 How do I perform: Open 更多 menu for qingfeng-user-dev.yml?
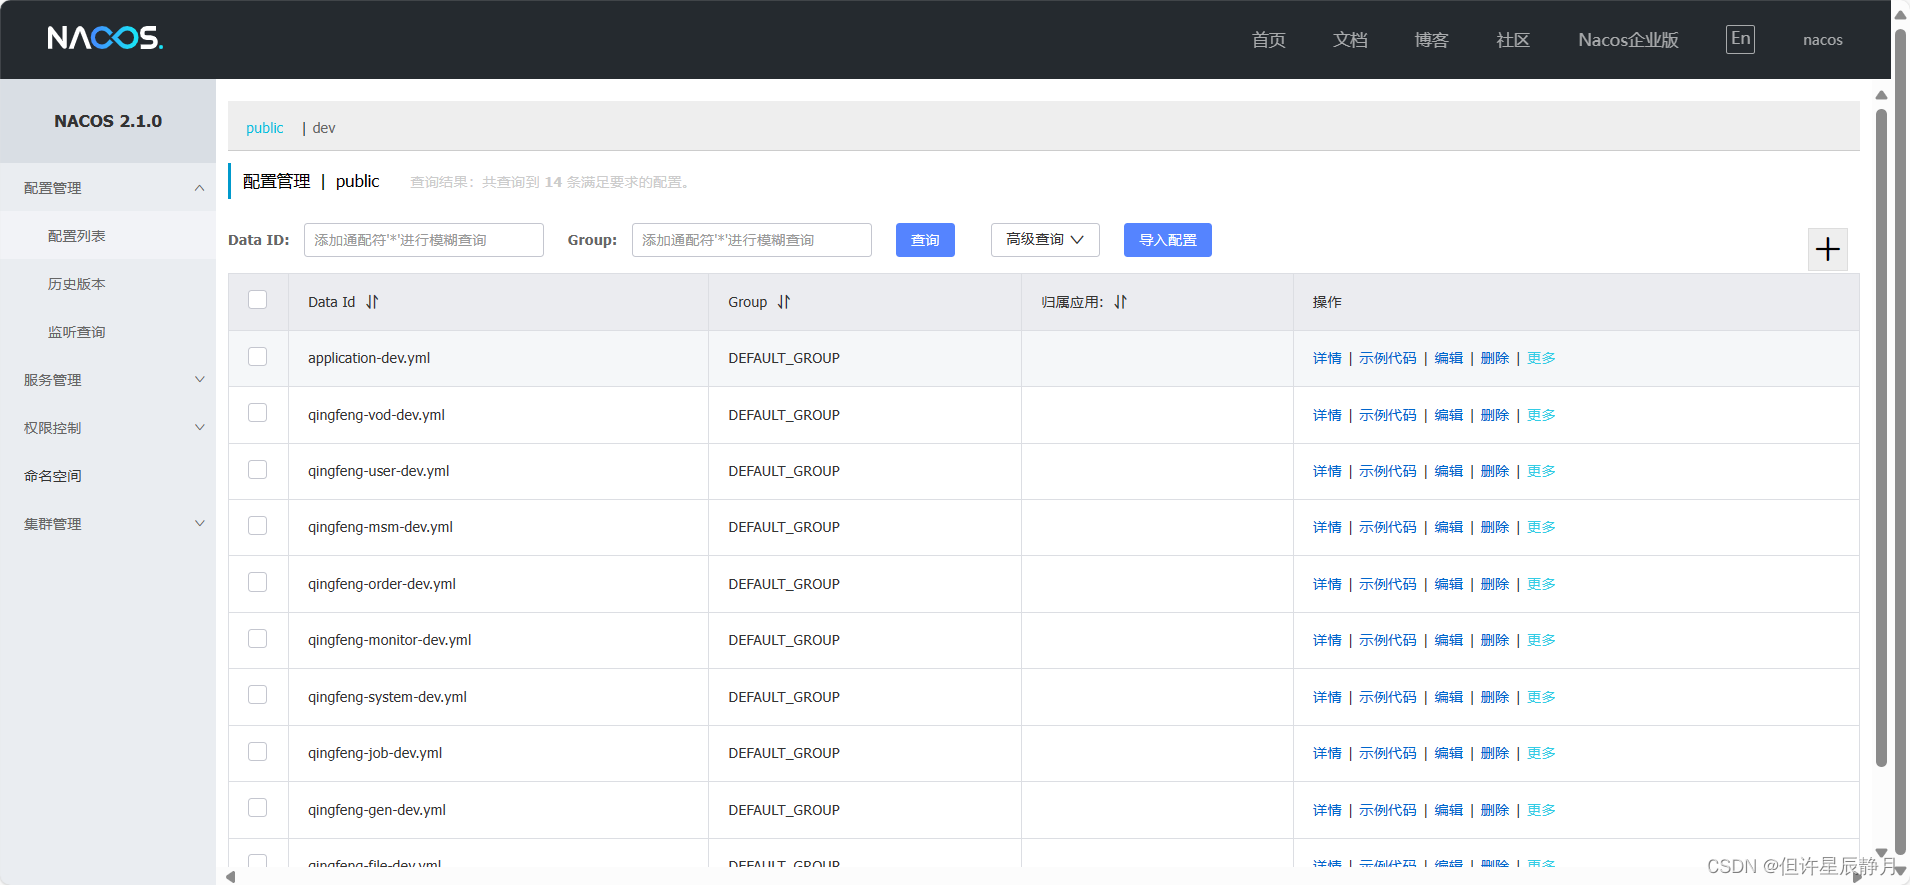[x=1541, y=471]
